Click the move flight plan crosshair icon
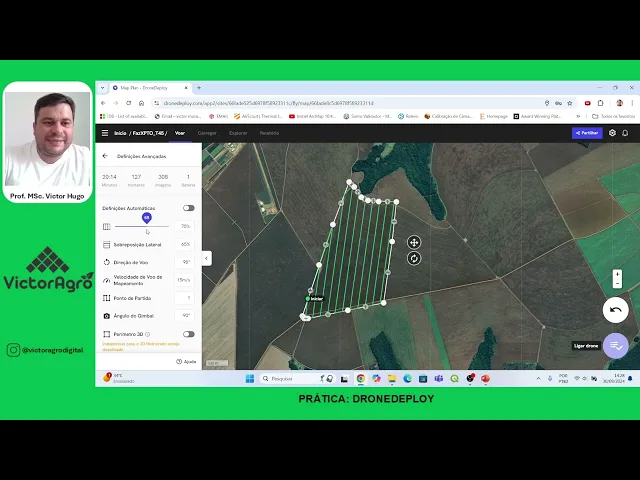Screen dimensions: 640x480 point(414,242)
